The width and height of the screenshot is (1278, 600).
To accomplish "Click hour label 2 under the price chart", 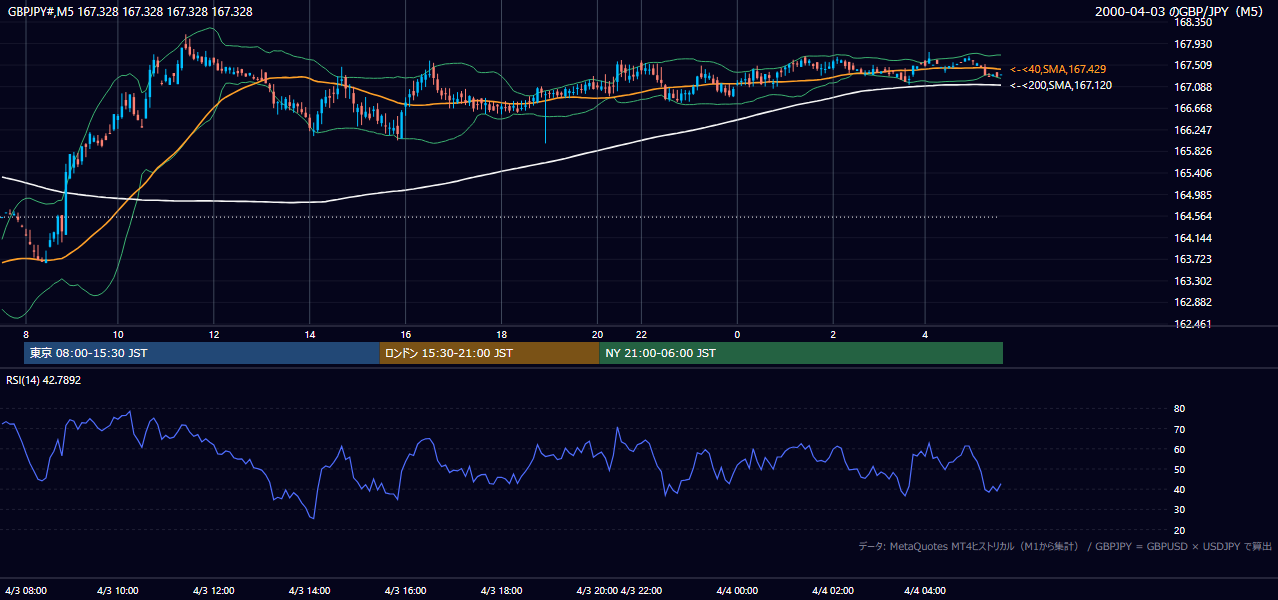I will tap(833, 334).
